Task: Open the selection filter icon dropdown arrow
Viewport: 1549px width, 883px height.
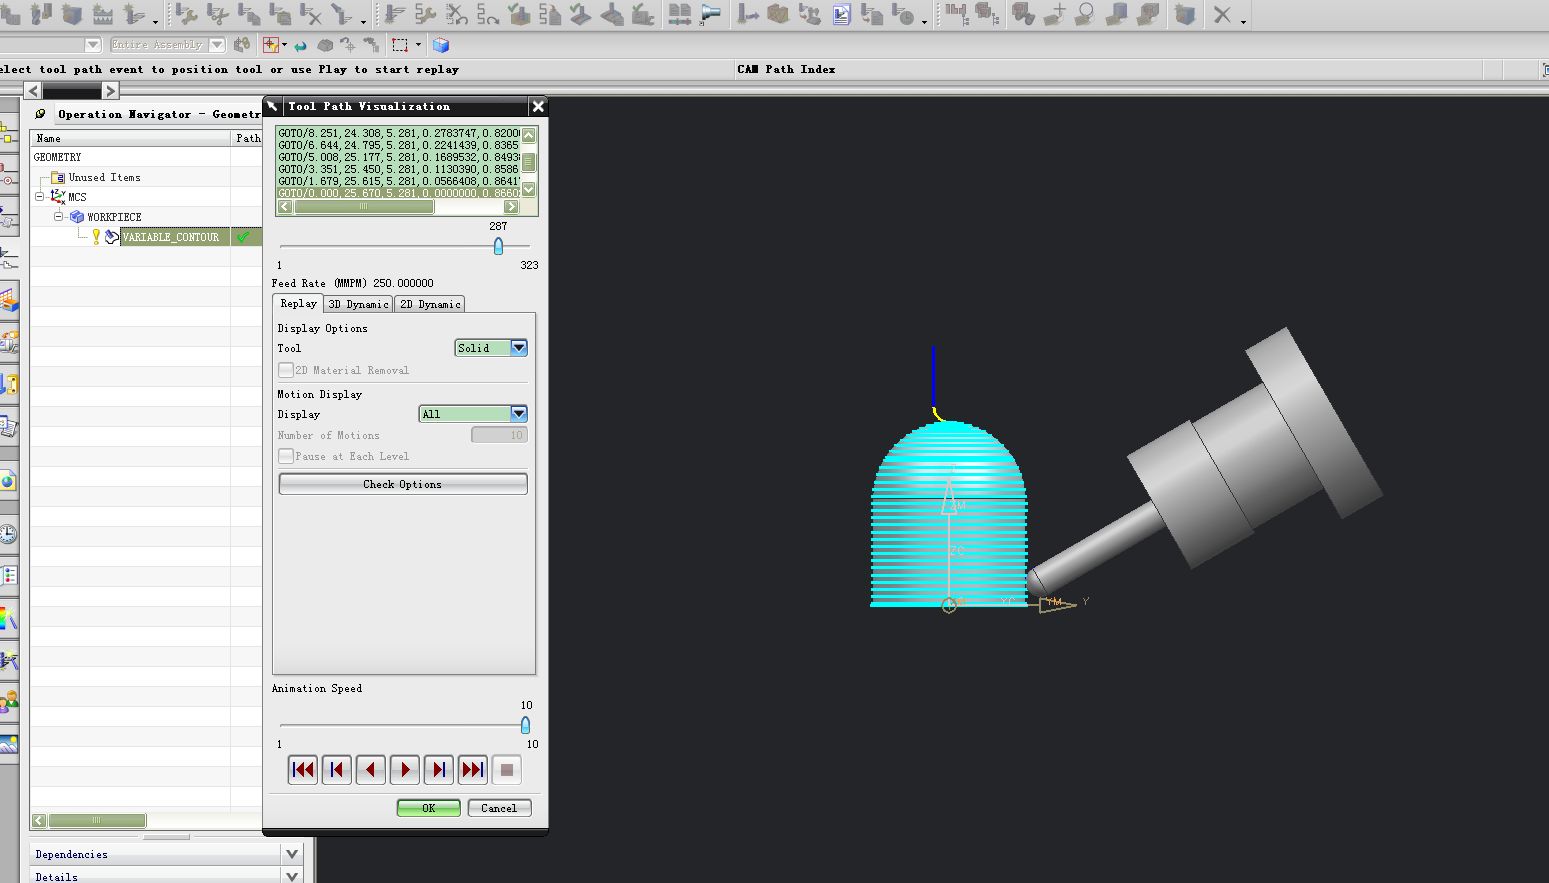Action: [x=284, y=45]
